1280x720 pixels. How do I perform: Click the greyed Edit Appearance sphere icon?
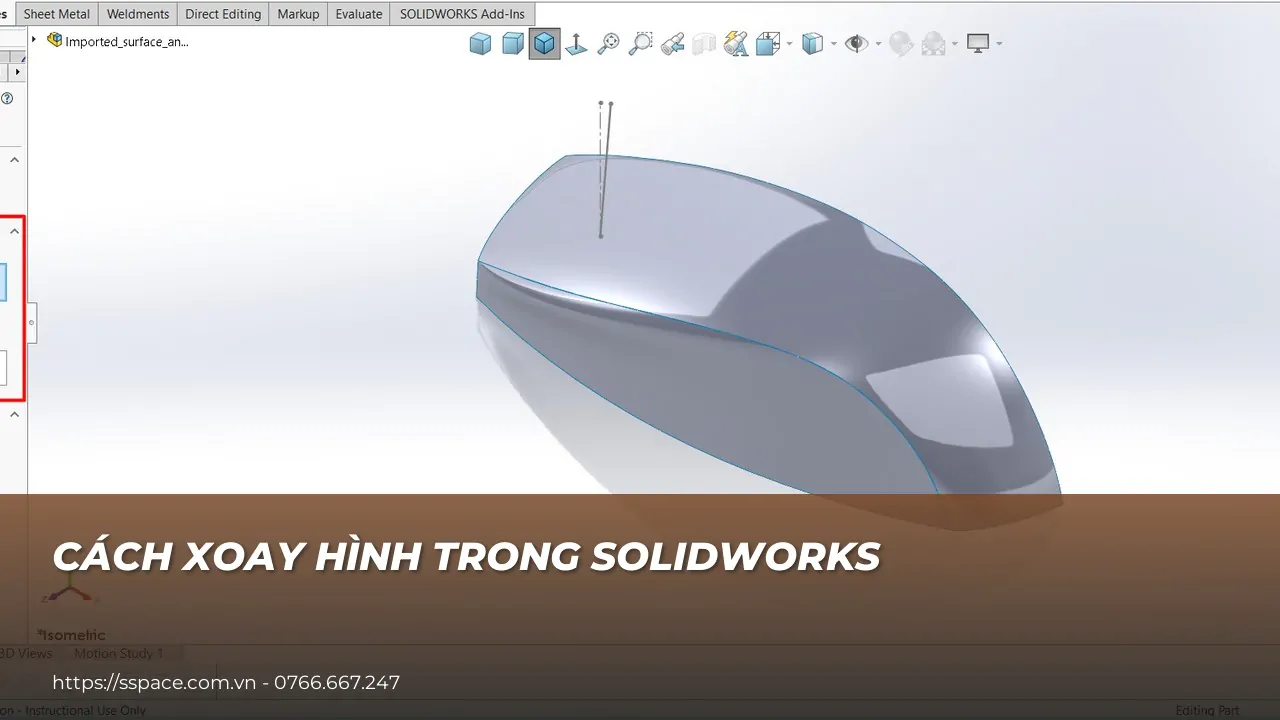pyautogui.click(x=900, y=43)
